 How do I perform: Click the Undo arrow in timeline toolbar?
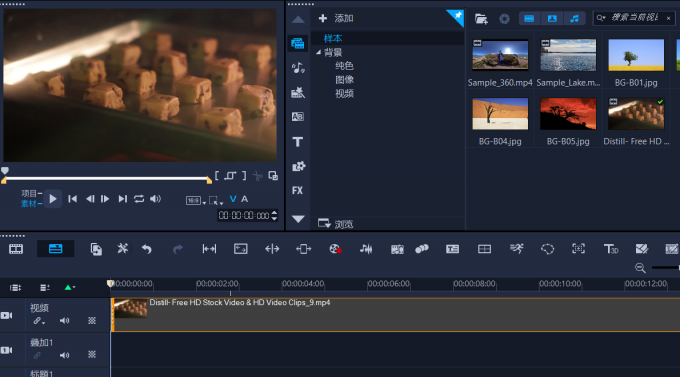click(x=147, y=249)
